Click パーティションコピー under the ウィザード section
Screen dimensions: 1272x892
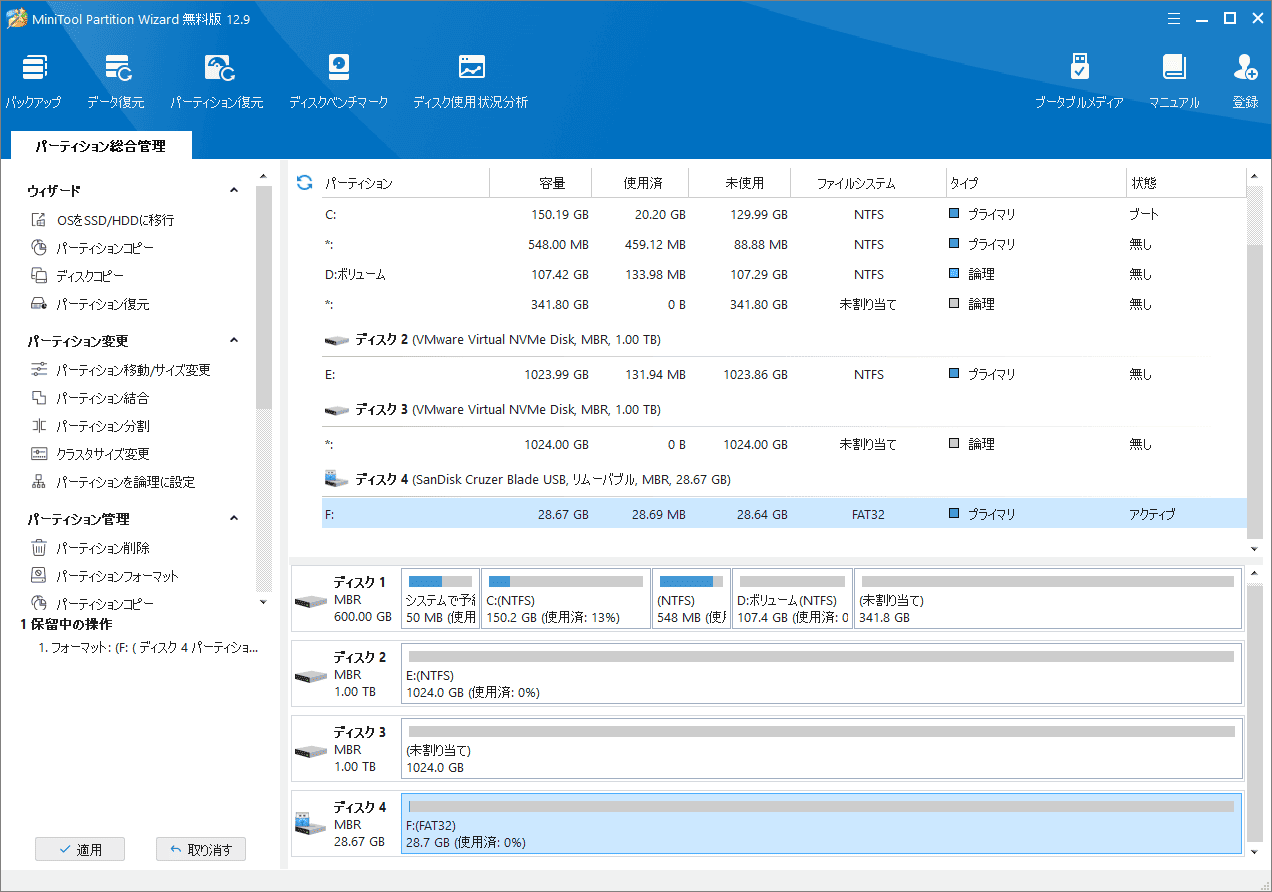click(92, 248)
